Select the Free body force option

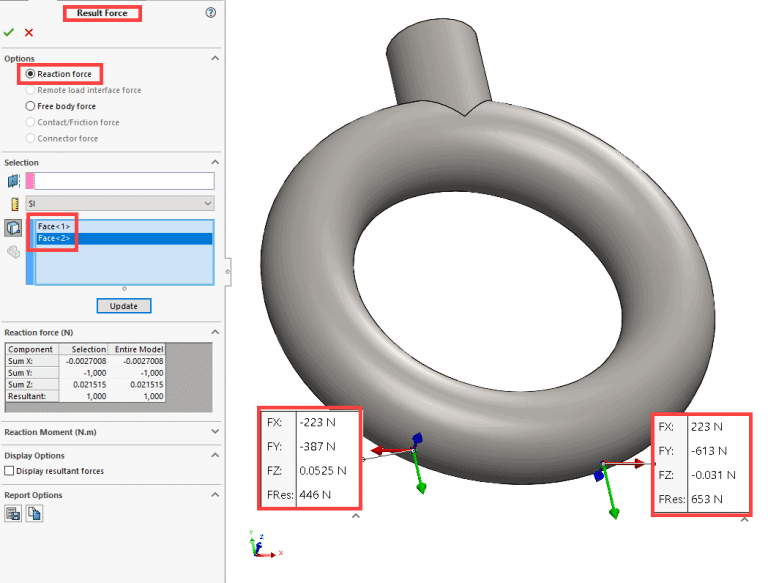point(31,106)
